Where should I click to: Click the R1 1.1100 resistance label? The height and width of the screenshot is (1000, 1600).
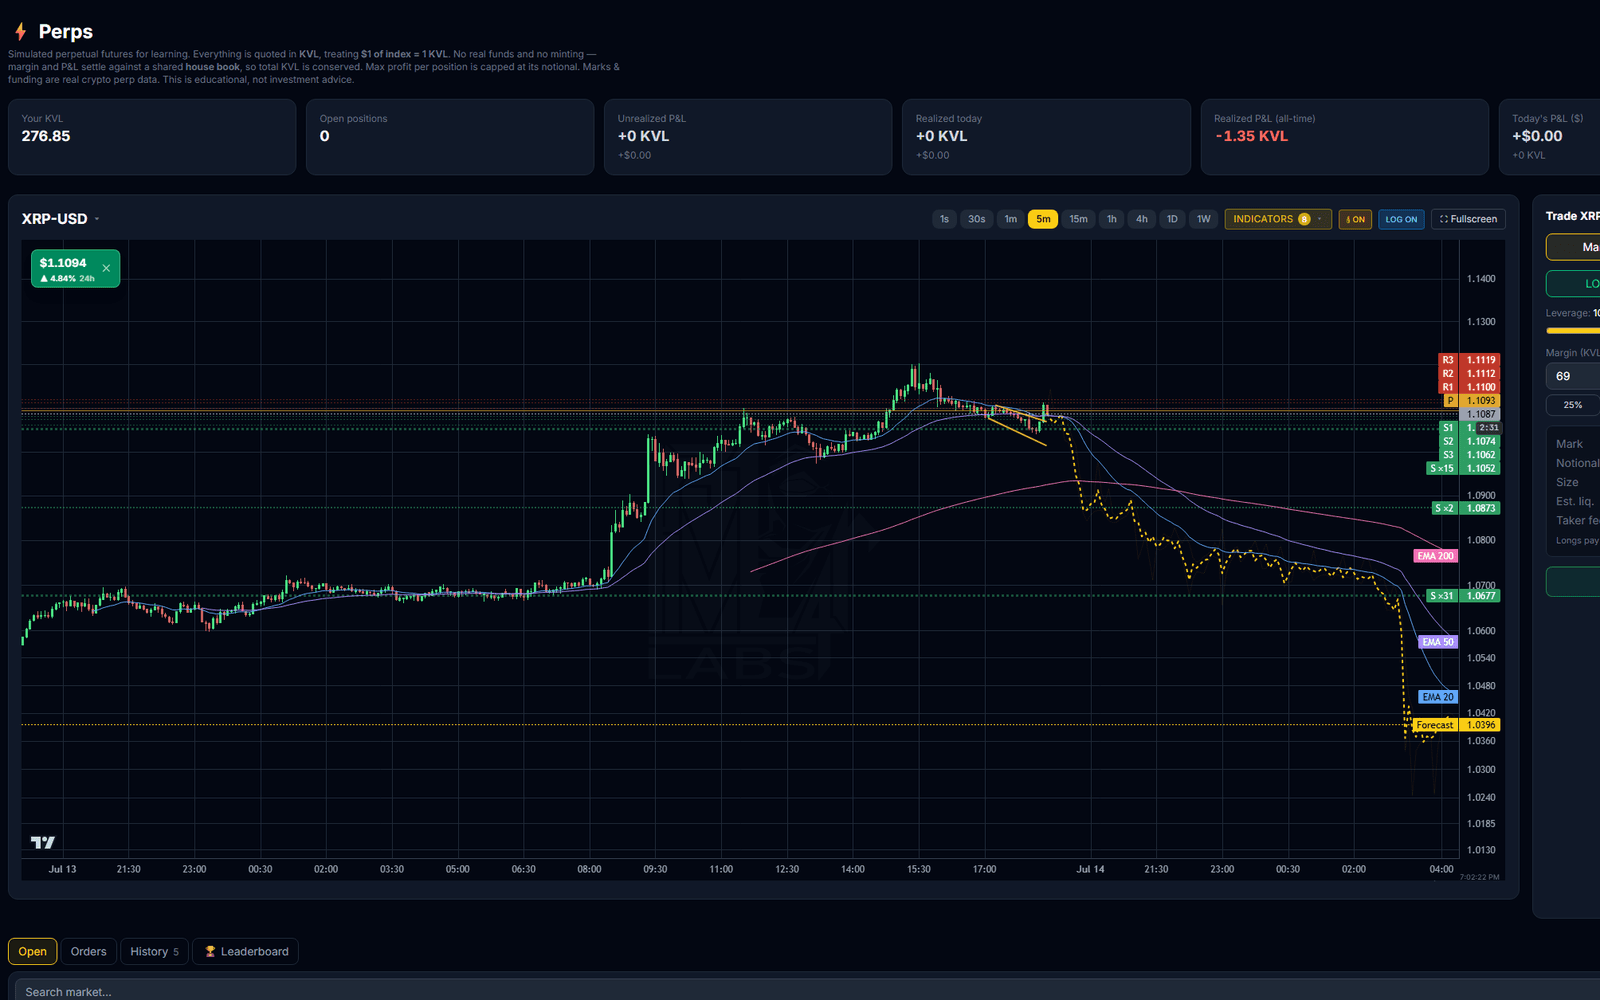coord(1469,387)
